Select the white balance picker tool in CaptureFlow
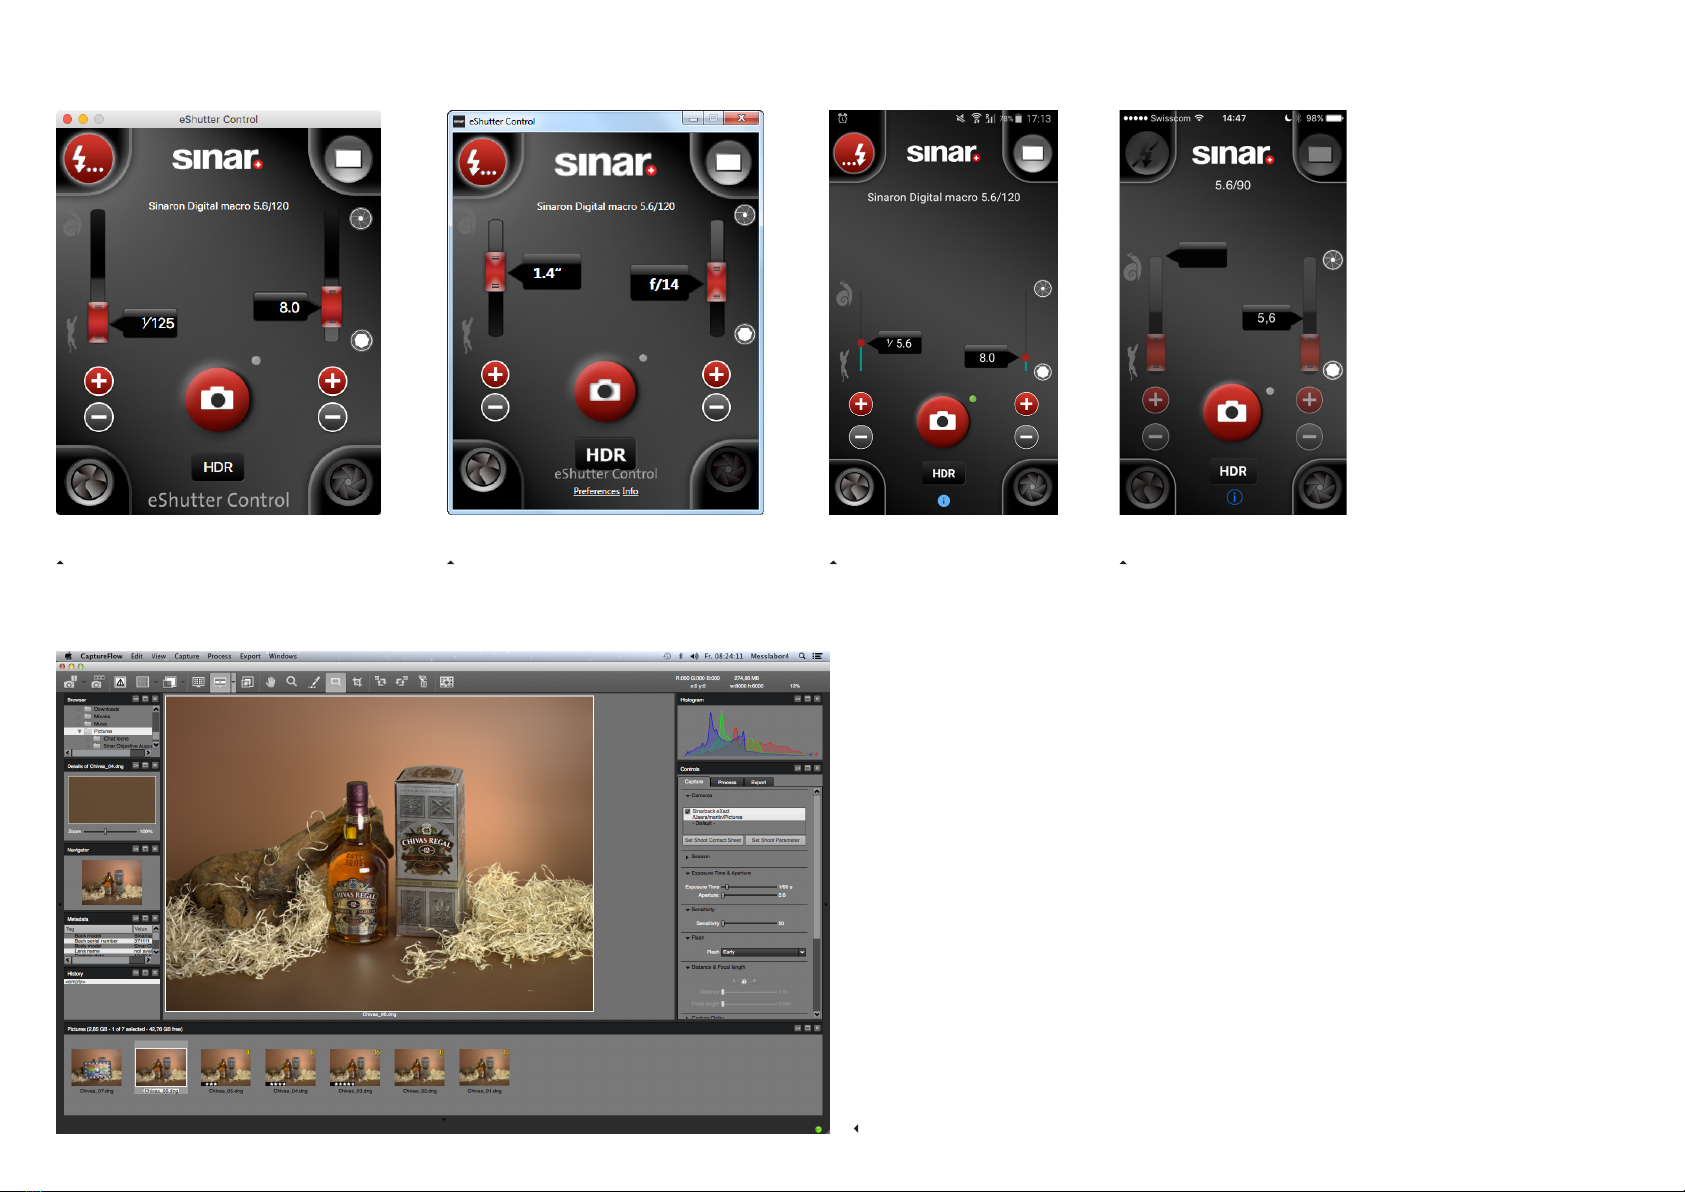This screenshot has height=1192, width=1685. tap(314, 682)
